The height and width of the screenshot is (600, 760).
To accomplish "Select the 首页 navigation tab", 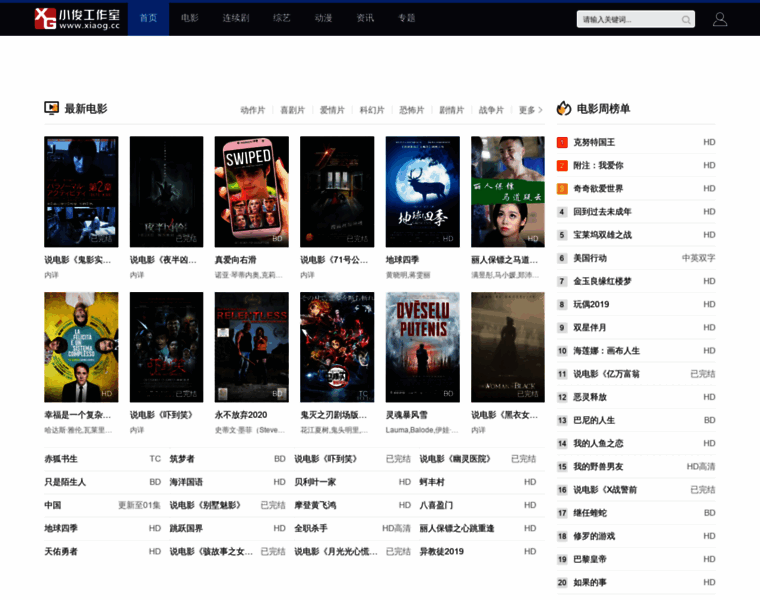I will pyautogui.click(x=148, y=18).
